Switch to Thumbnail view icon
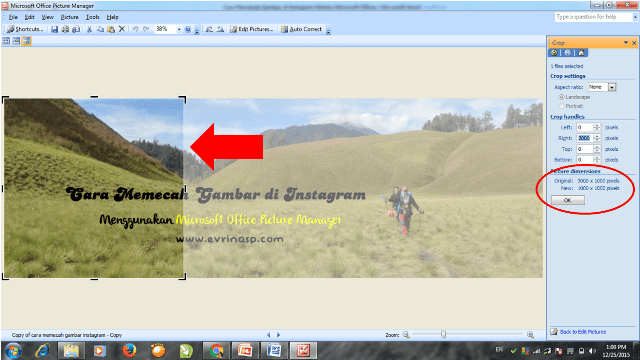640x360 pixels. point(6,41)
